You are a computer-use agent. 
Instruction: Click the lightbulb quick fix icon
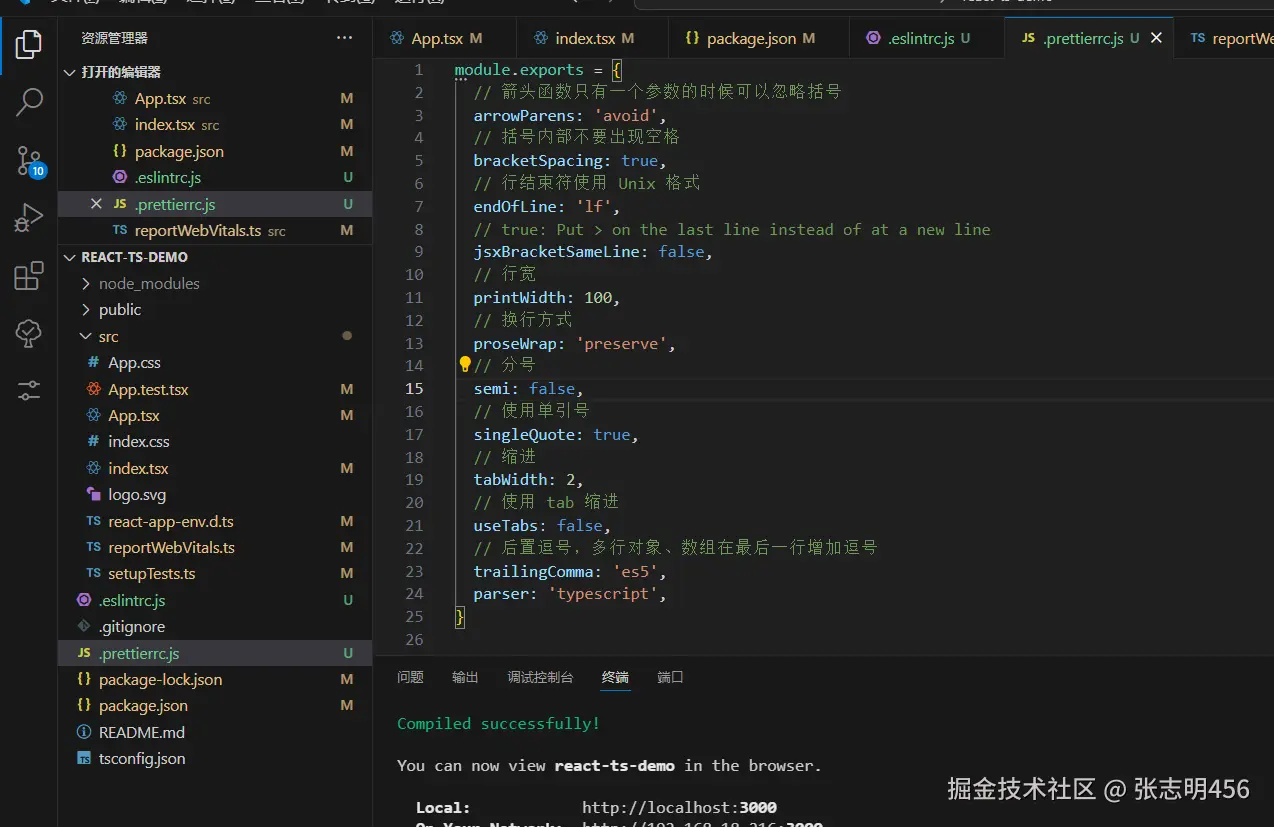click(x=465, y=364)
